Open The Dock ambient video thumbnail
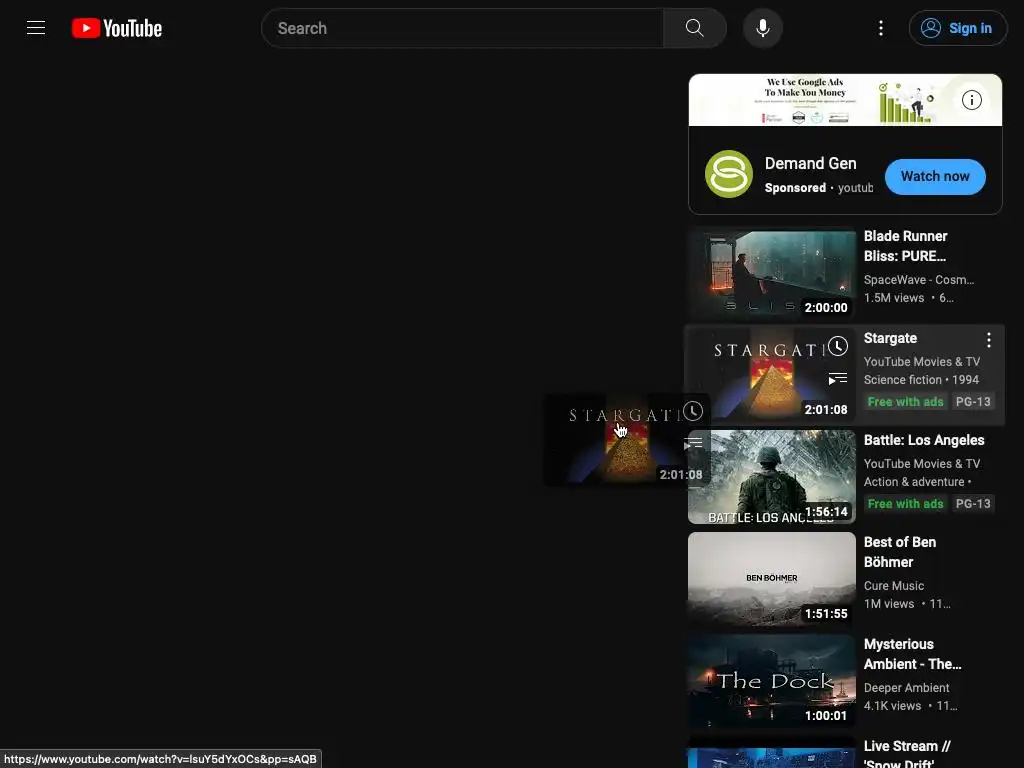This screenshot has height=768, width=1024. coord(771,680)
